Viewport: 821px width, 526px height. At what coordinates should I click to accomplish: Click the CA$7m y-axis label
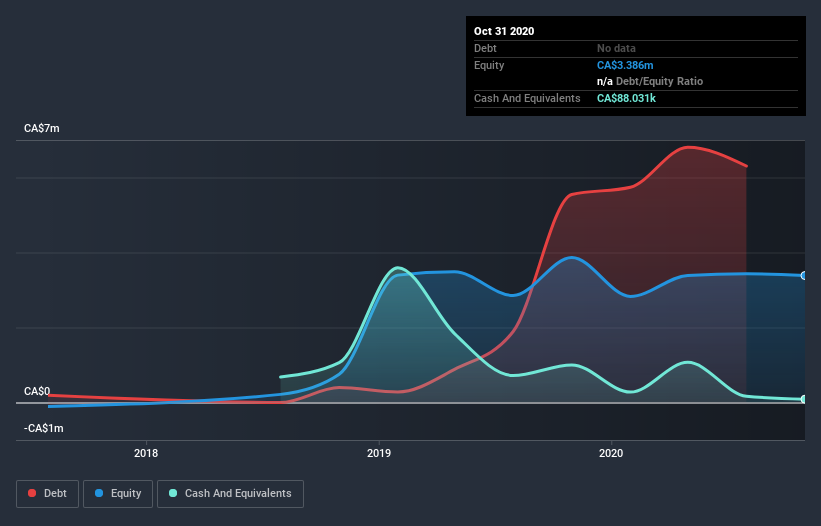point(42,128)
